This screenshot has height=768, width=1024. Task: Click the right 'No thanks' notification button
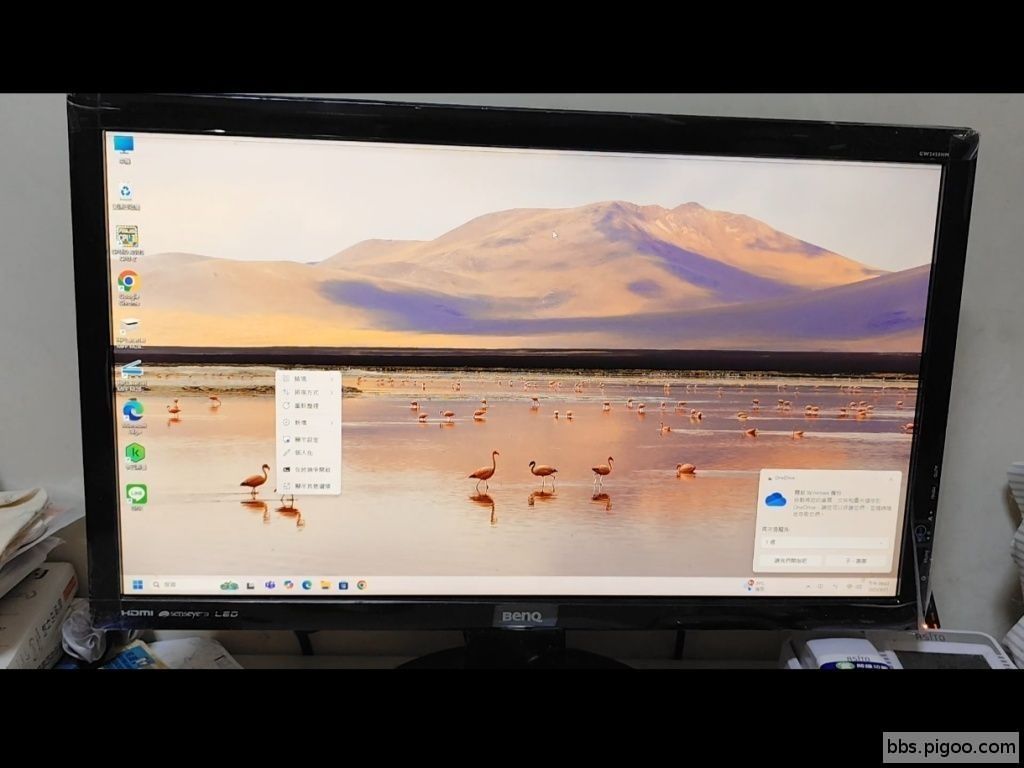point(859,561)
